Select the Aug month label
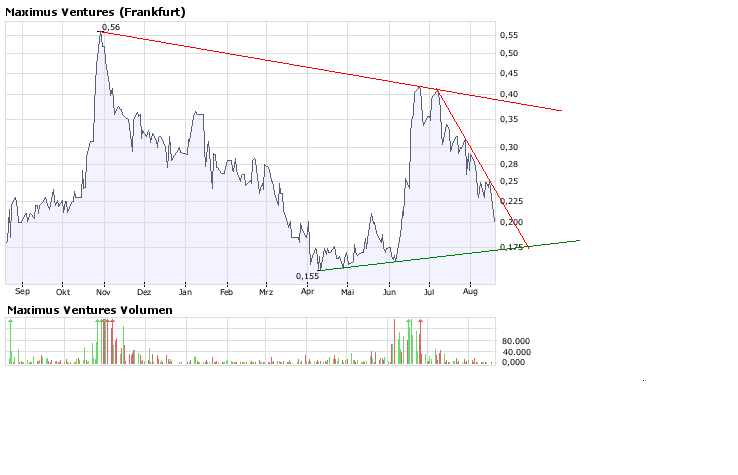 [470, 291]
